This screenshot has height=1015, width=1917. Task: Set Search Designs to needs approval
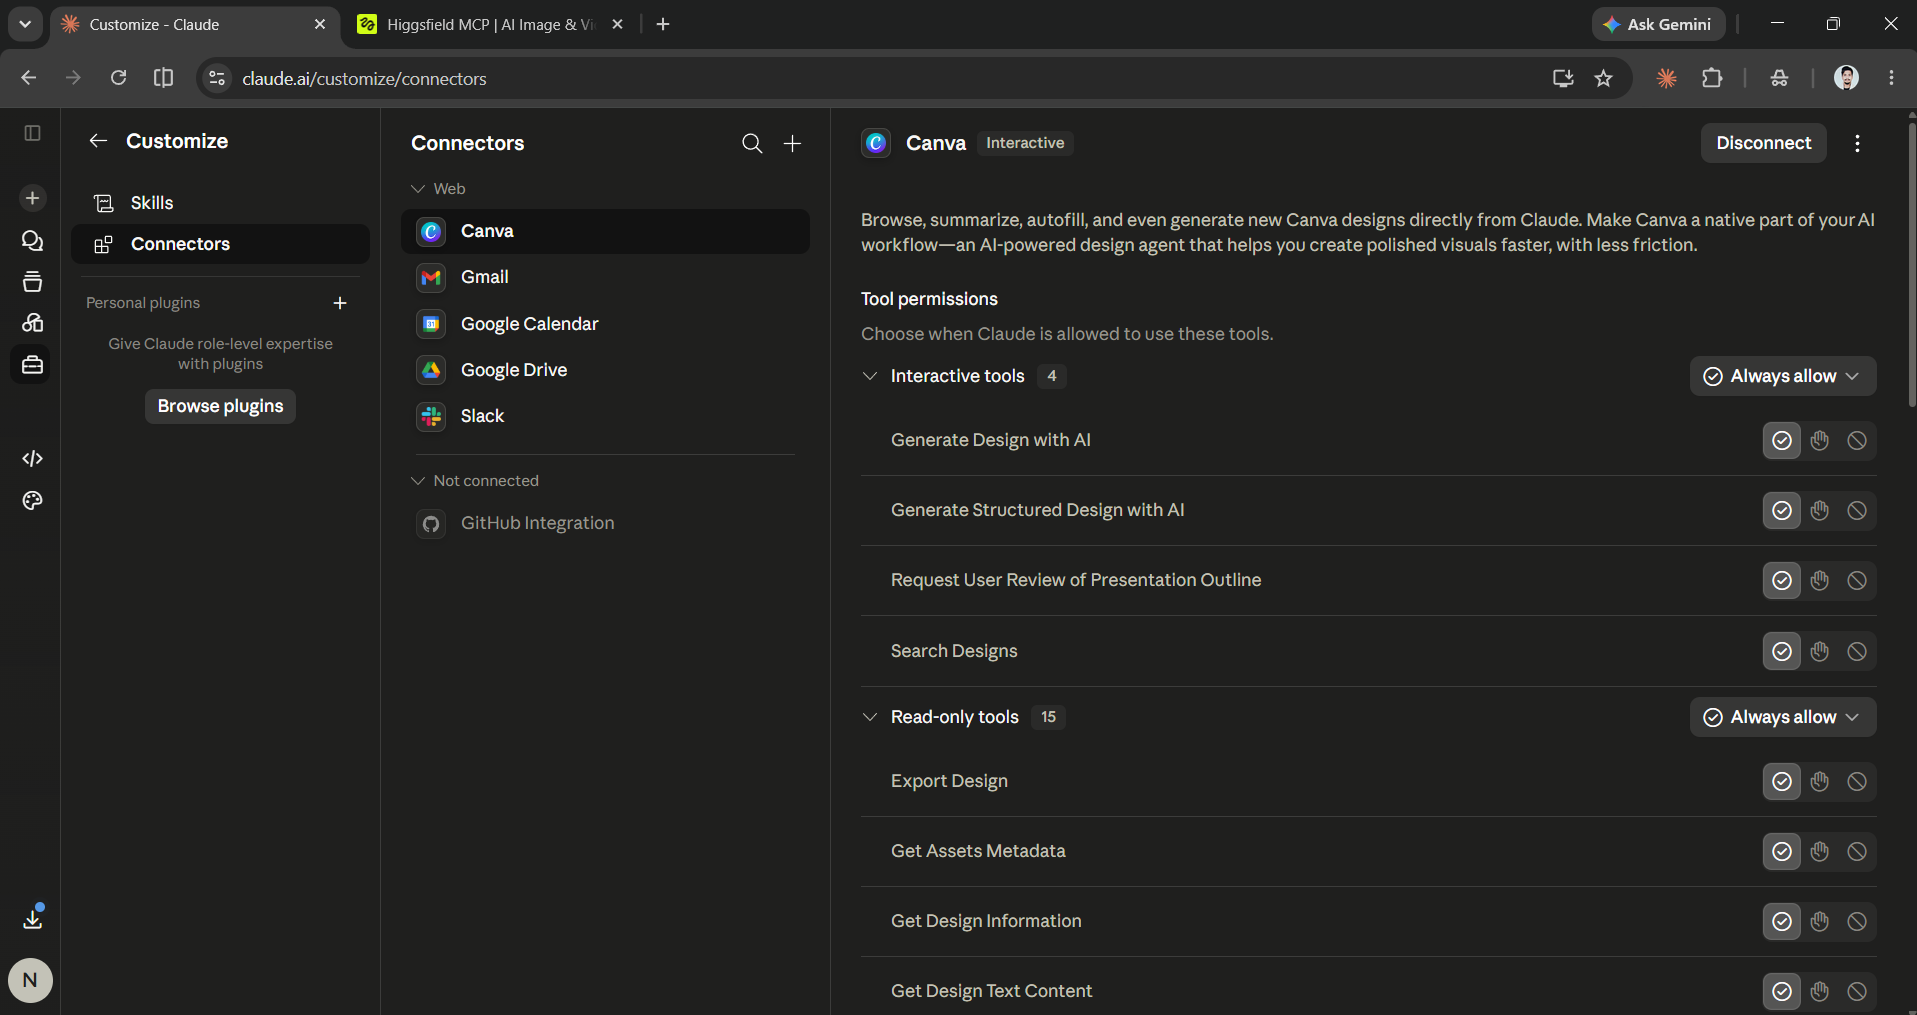click(x=1819, y=652)
